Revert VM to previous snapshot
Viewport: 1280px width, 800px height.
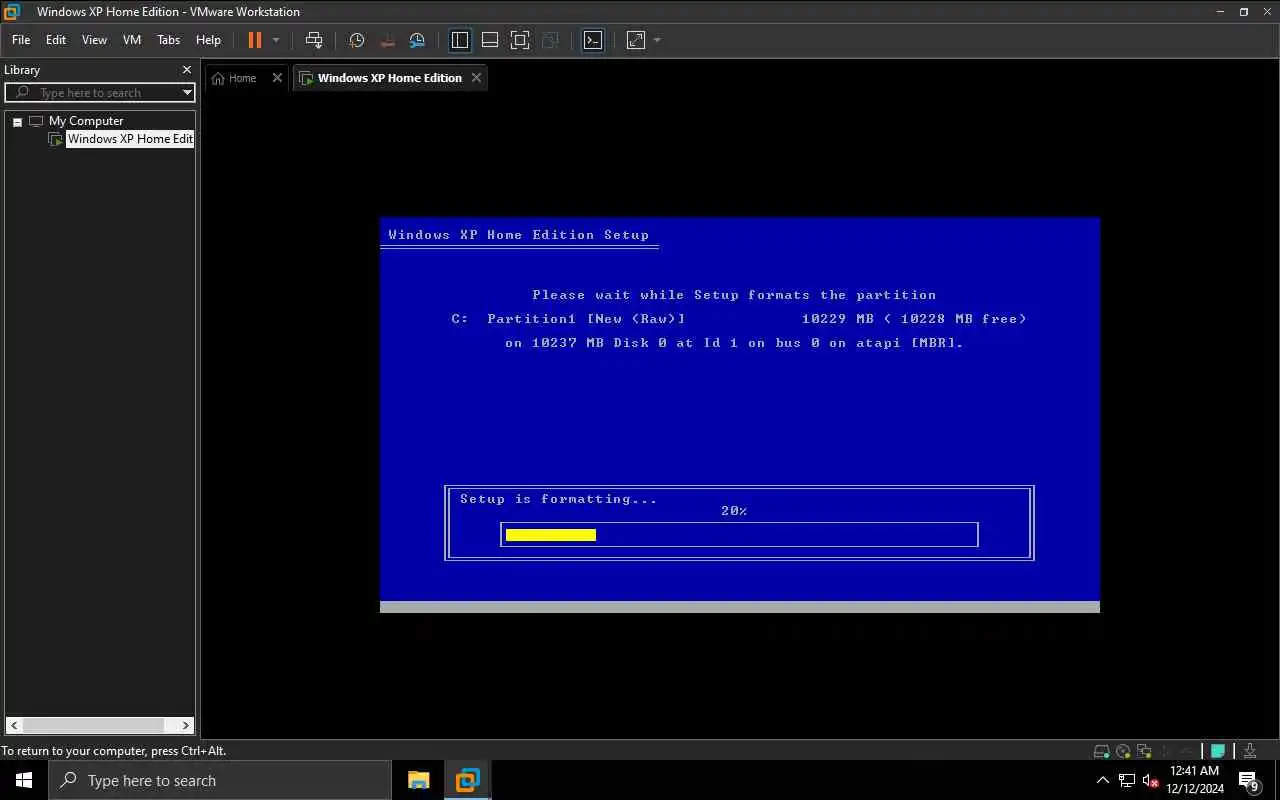tap(388, 40)
